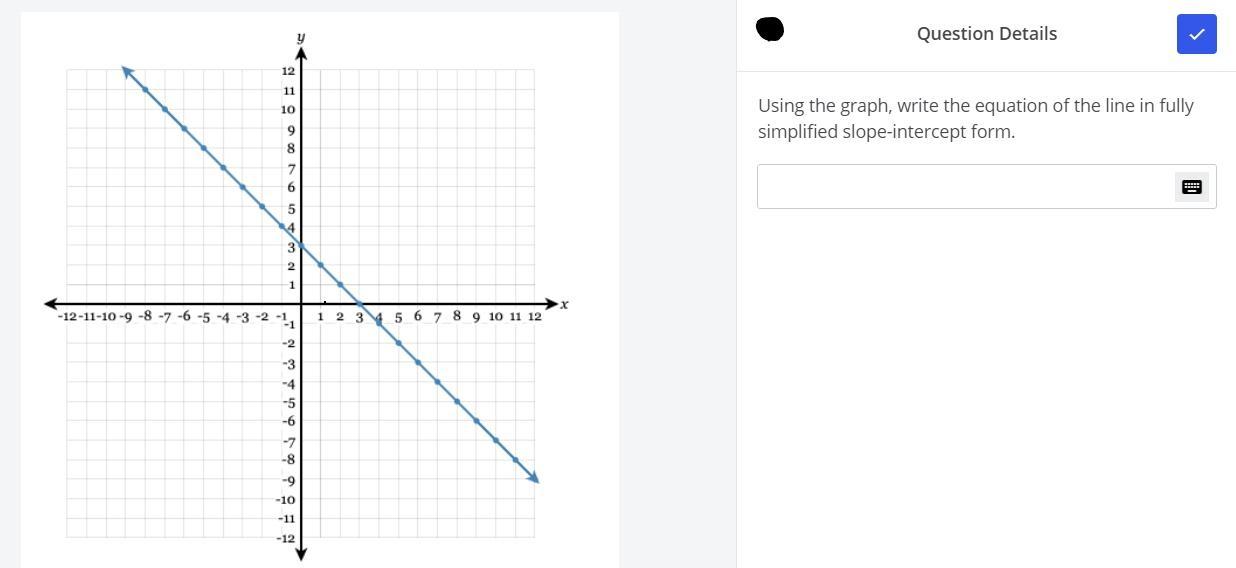Click the 12 tick label on the y-axis
The height and width of the screenshot is (568, 1236).
click(288, 71)
